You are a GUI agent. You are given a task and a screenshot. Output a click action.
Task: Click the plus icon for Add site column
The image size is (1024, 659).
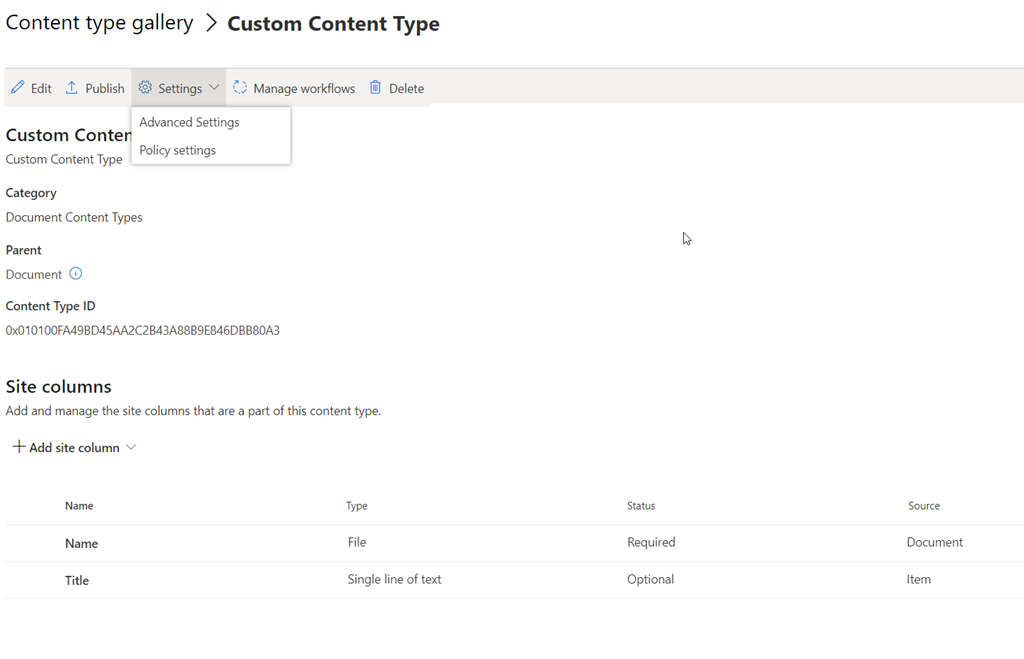(x=18, y=447)
